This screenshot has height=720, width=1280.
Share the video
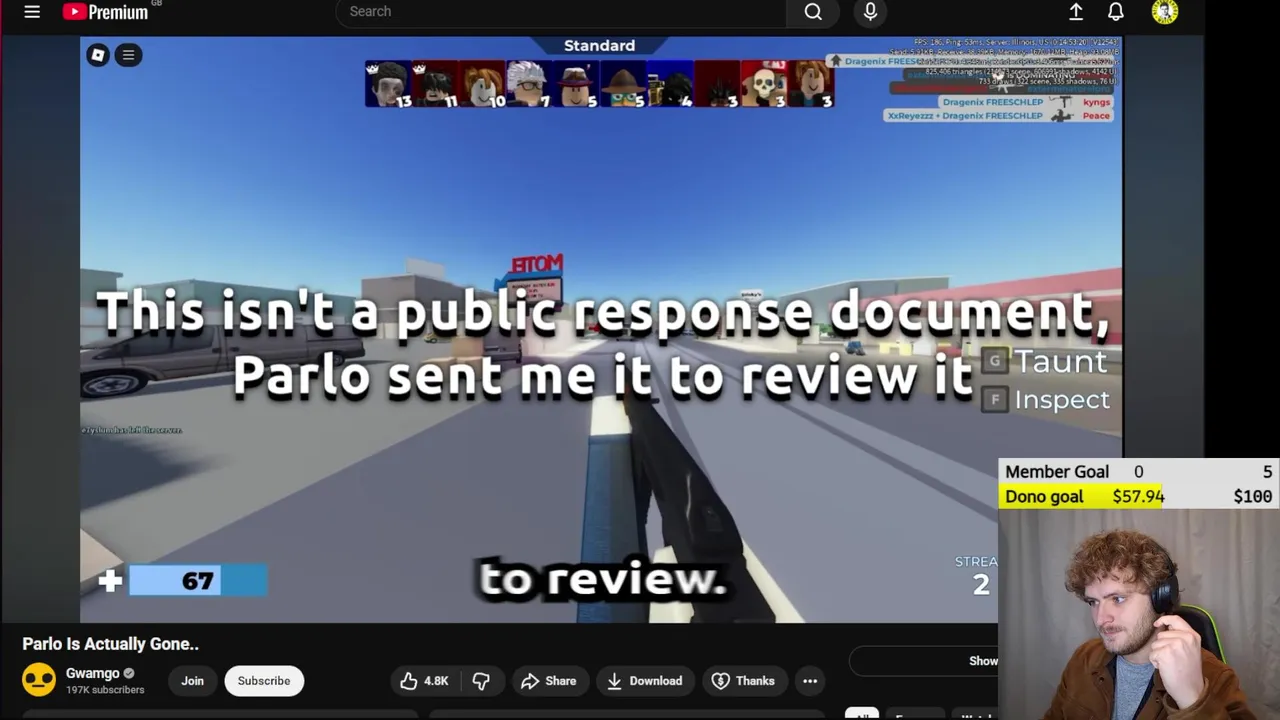[x=548, y=681]
